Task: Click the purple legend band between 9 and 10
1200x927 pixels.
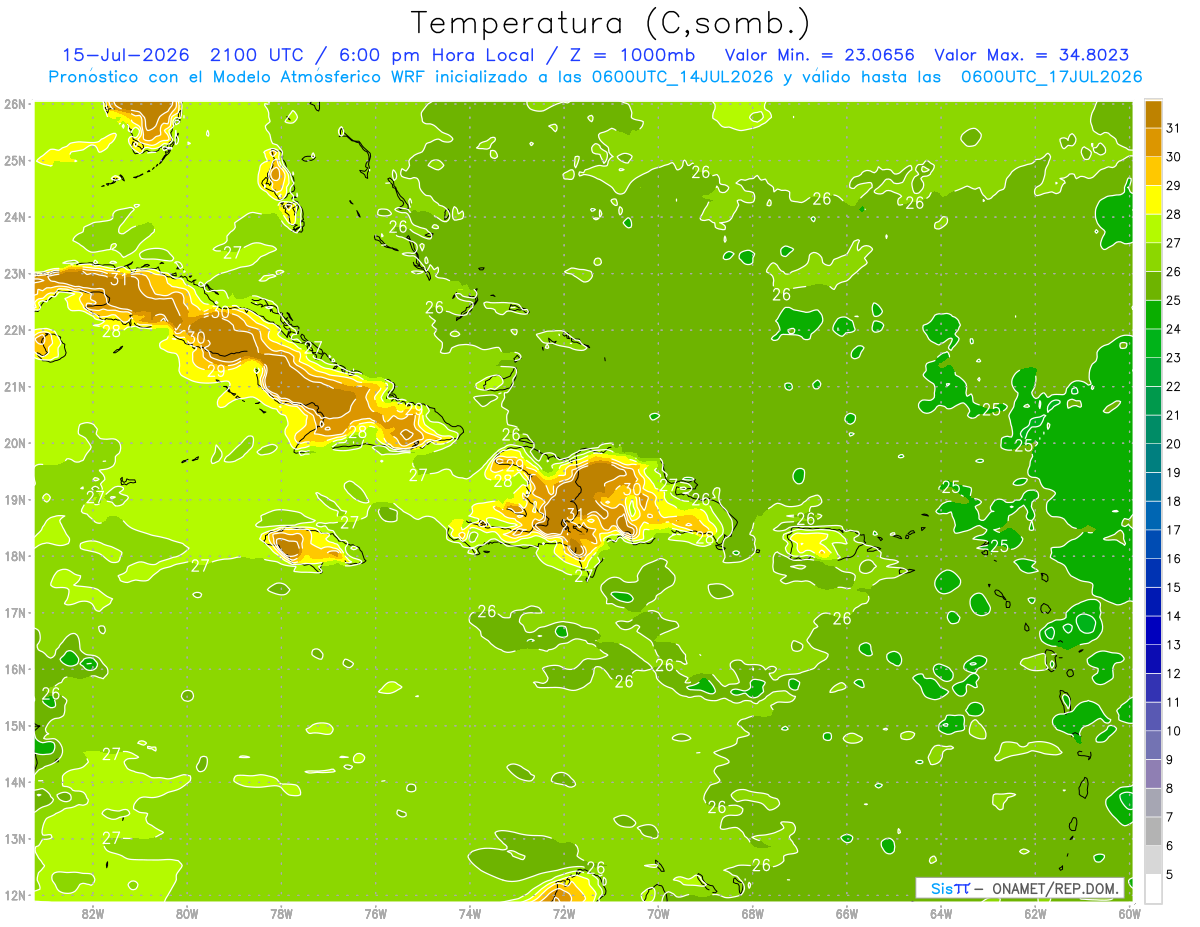Action: 1154,745
